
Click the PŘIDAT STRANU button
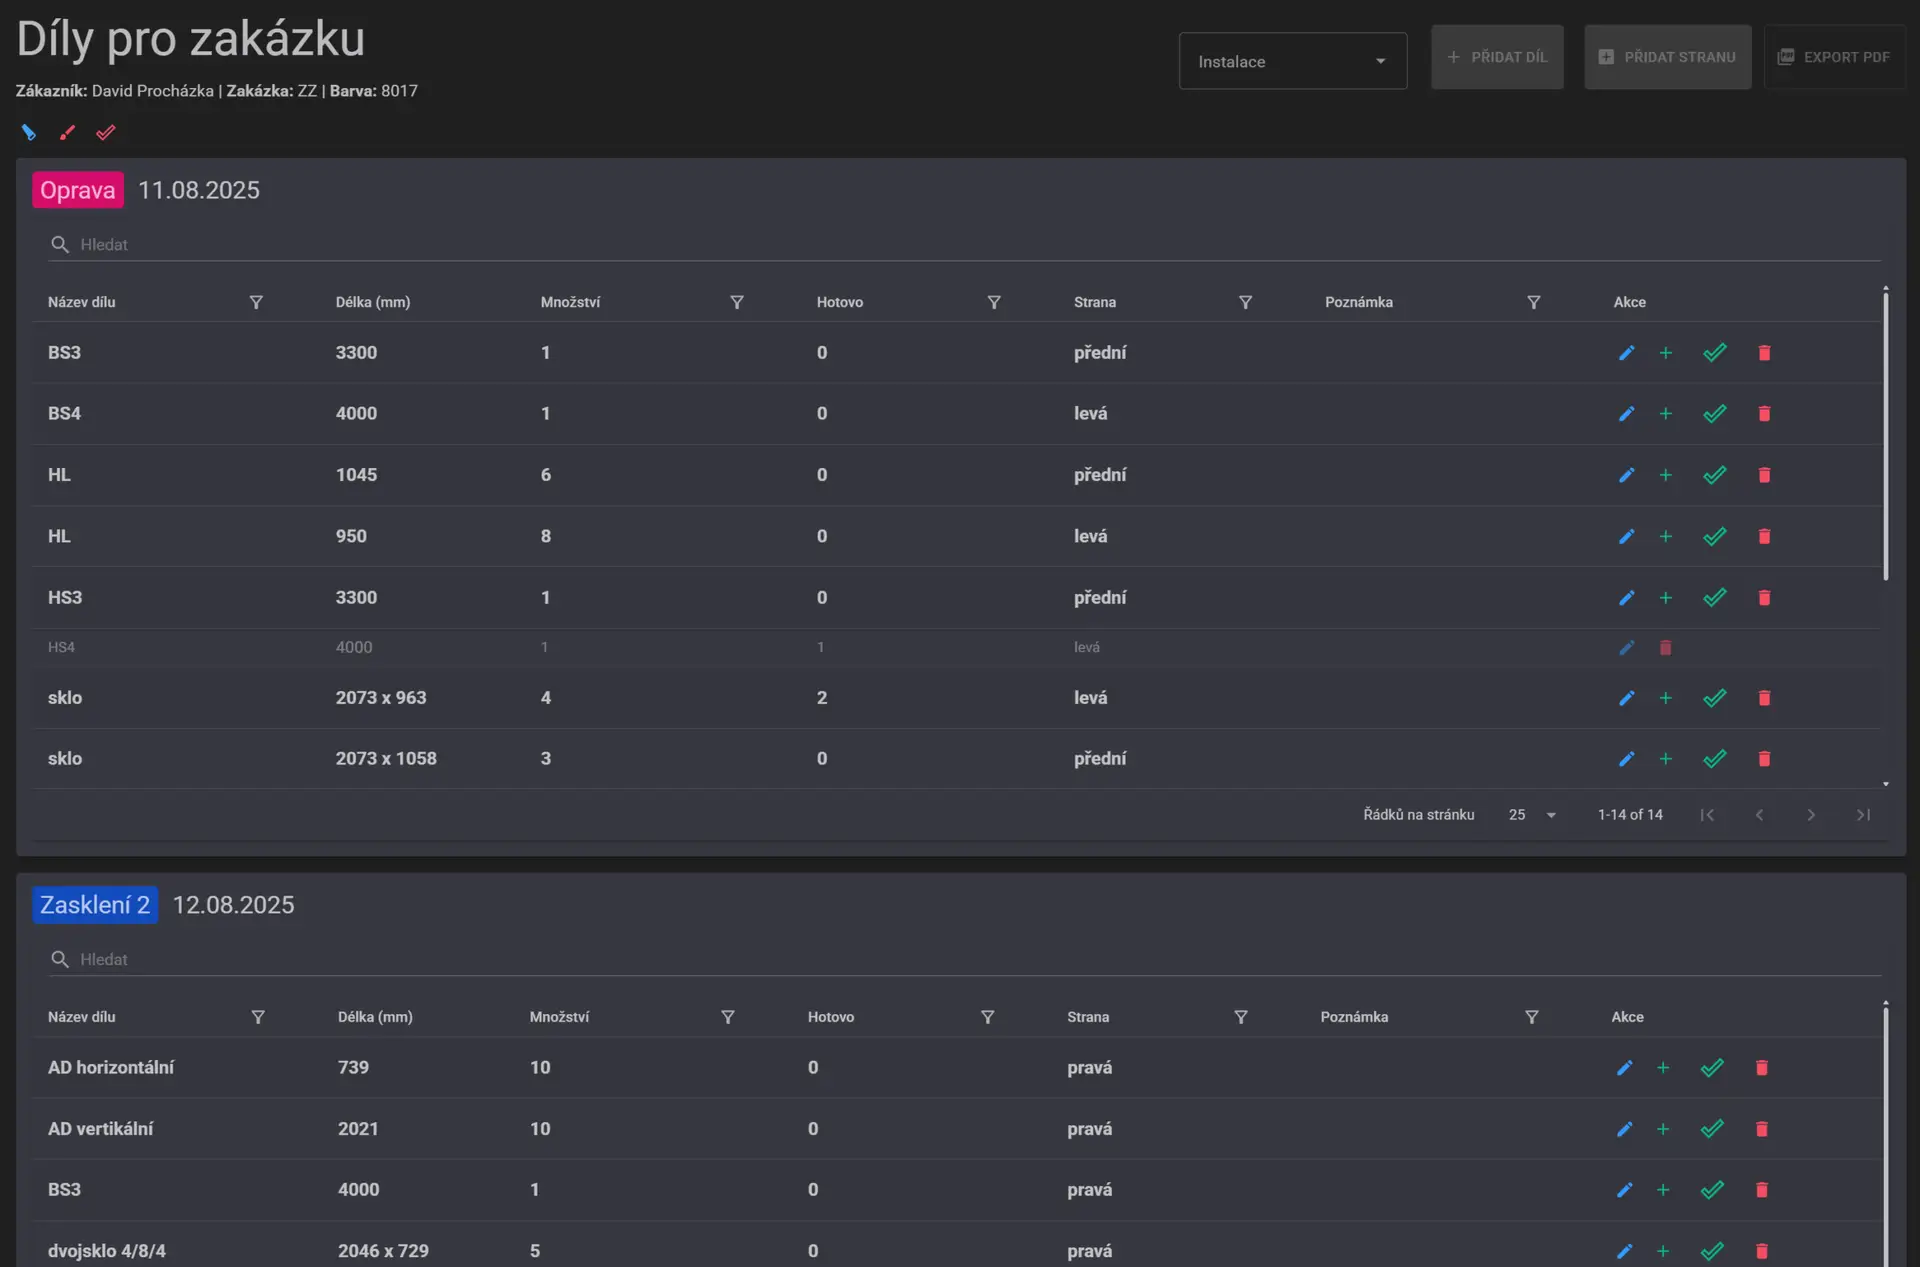point(1667,57)
